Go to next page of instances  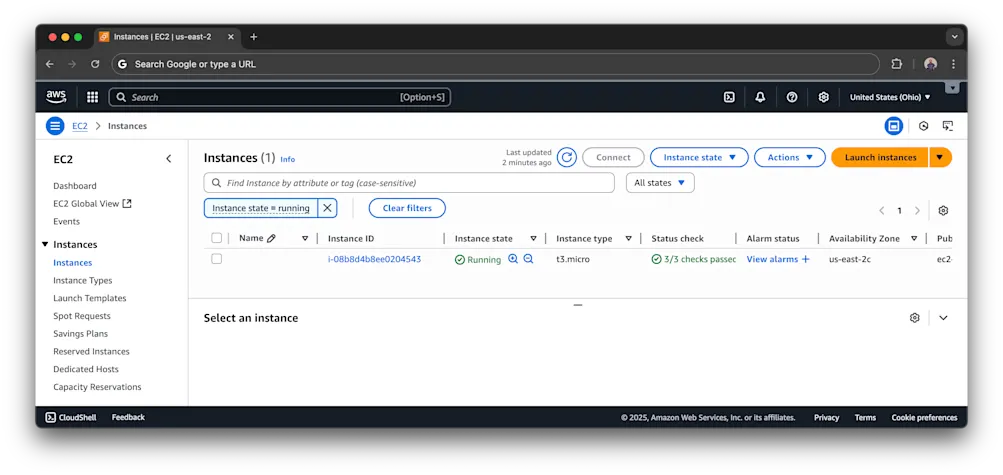tap(917, 210)
